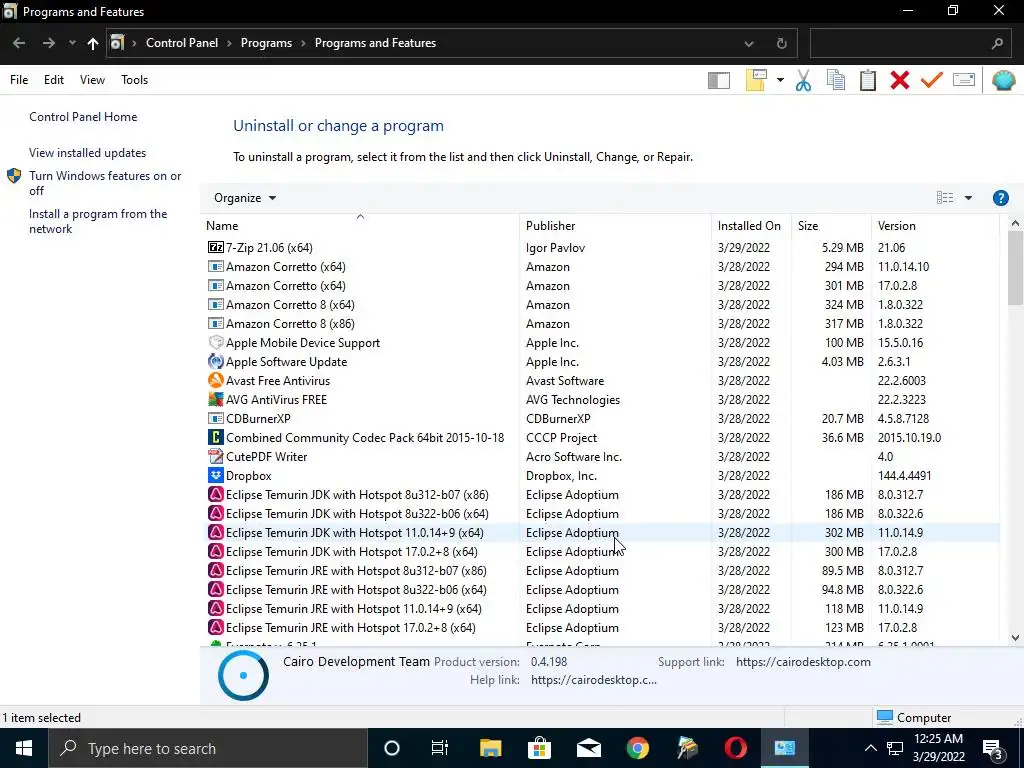The width and height of the screenshot is (1024, 768).
Task: Select Avast Free Antivirus icon
Action: [216, 381]
